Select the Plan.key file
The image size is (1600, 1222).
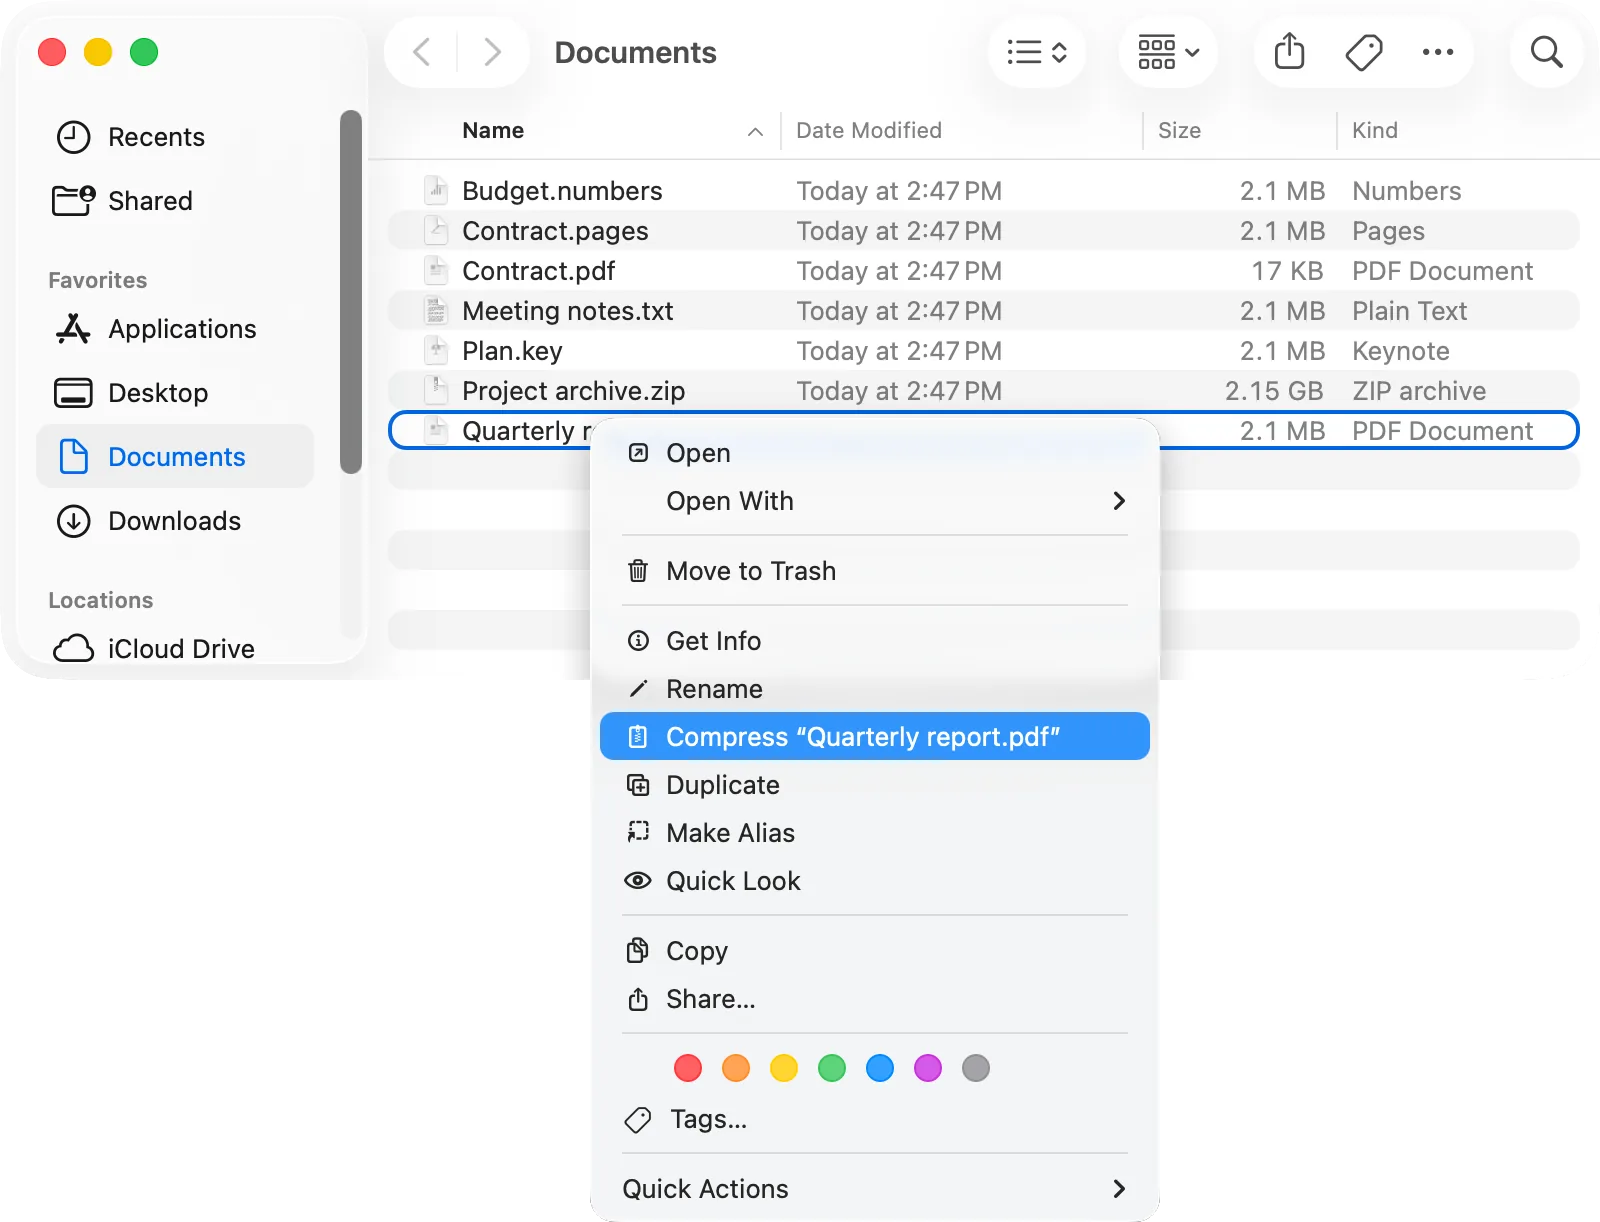coord(984,351)
